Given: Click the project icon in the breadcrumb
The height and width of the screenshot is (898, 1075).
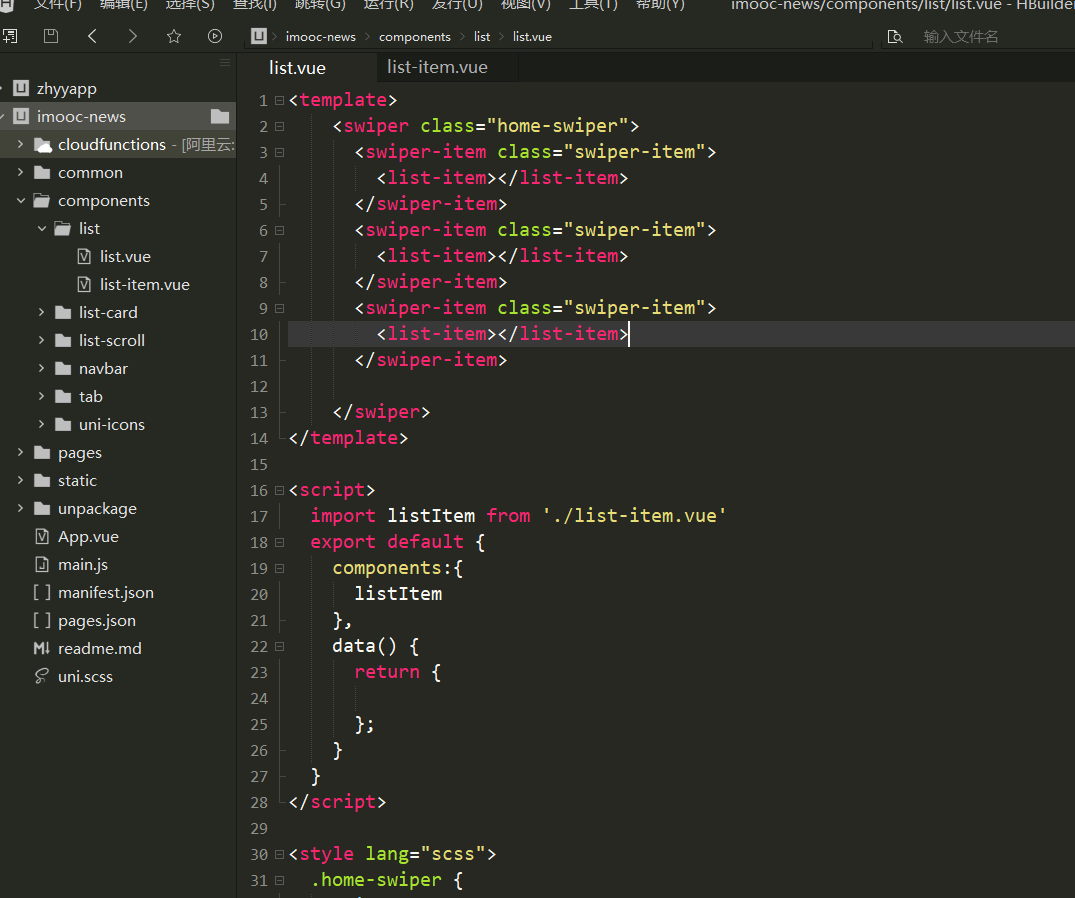Looking at the screenshot, I should pyautogui.click(x=258, y=36).
